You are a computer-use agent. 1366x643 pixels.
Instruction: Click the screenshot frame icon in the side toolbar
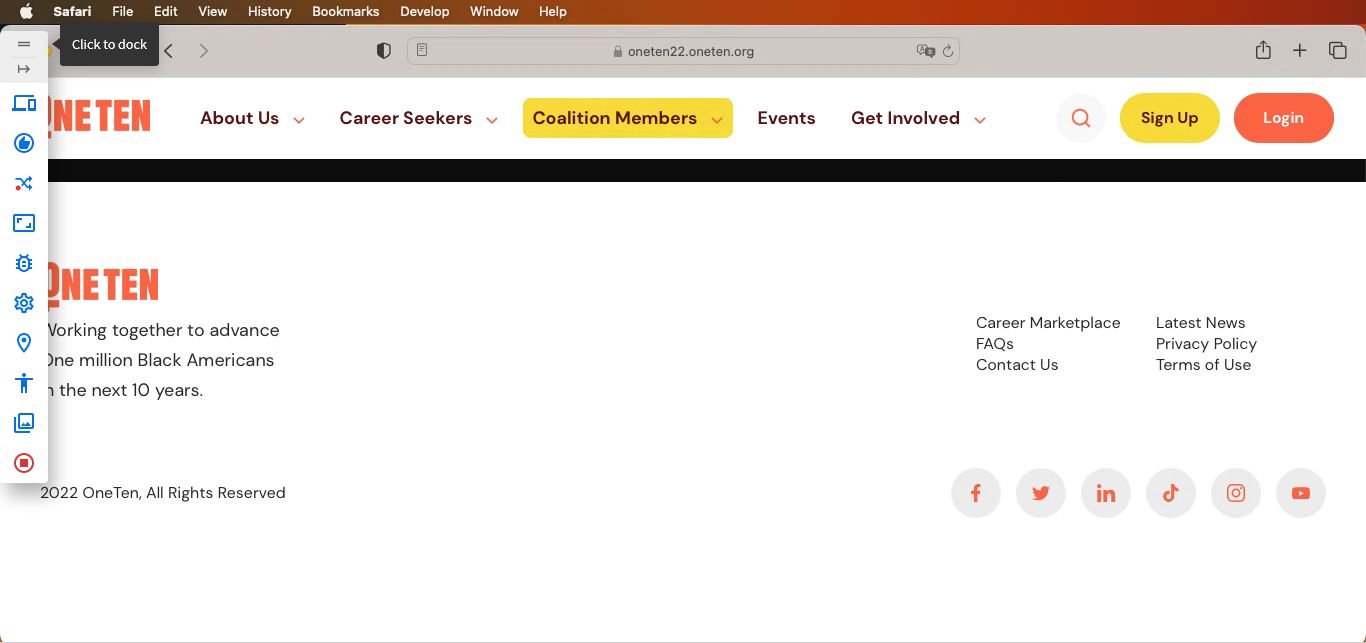click(24, 223)
